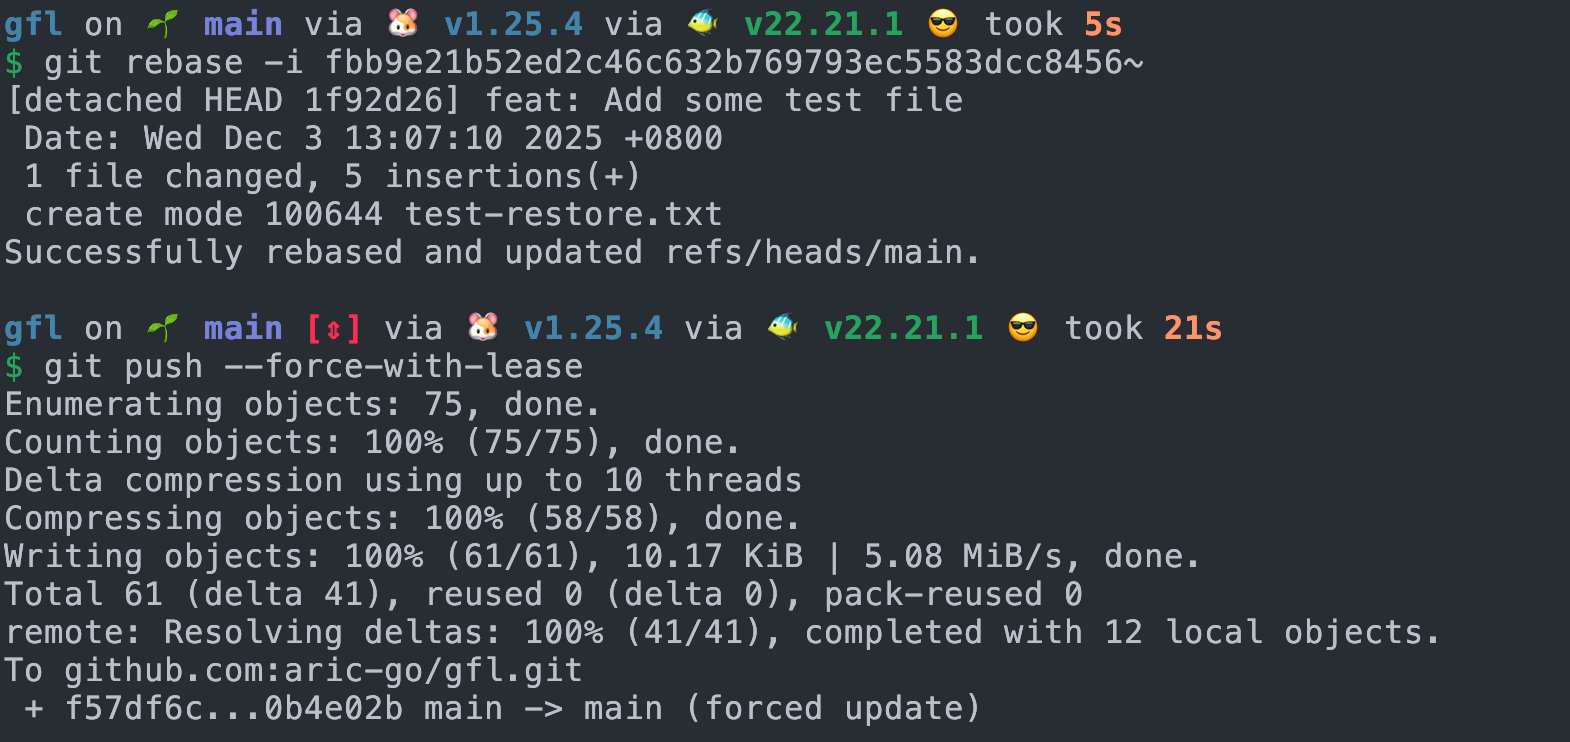1570x742 pixels.
Task: Click the orange 21s duration text
Action: coord(1192,328)
